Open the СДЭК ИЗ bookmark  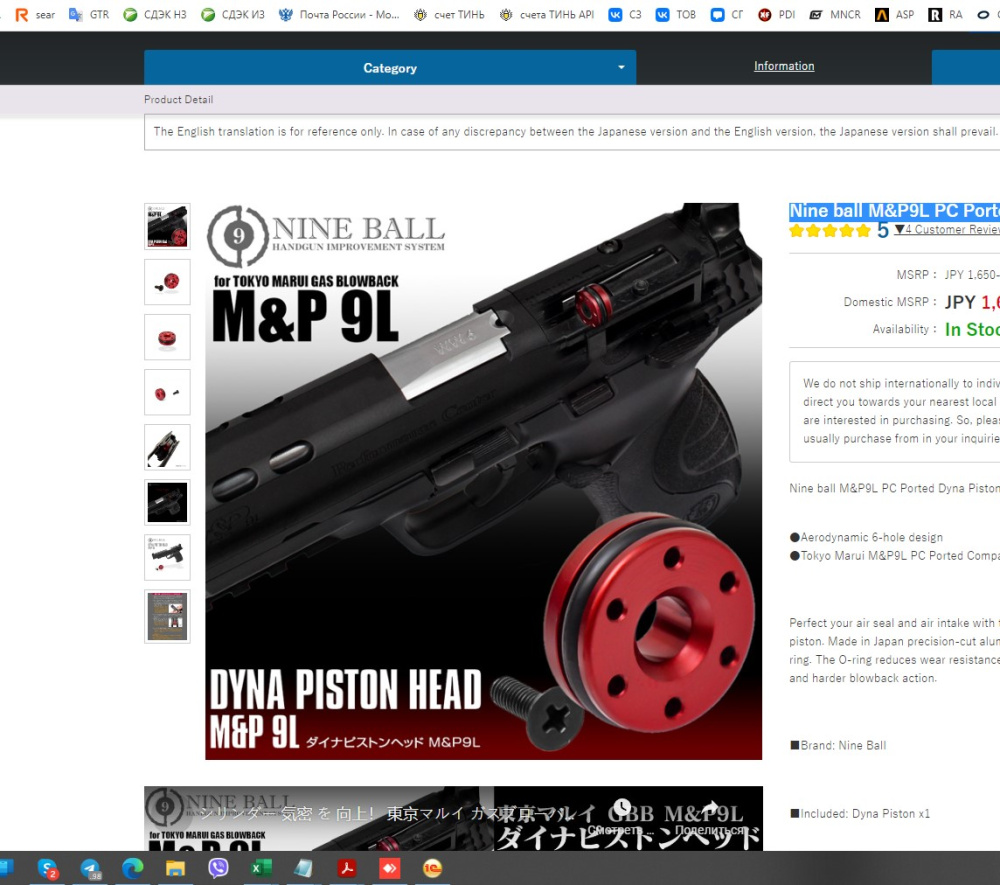pyautogui.click(x=233, y=15)
